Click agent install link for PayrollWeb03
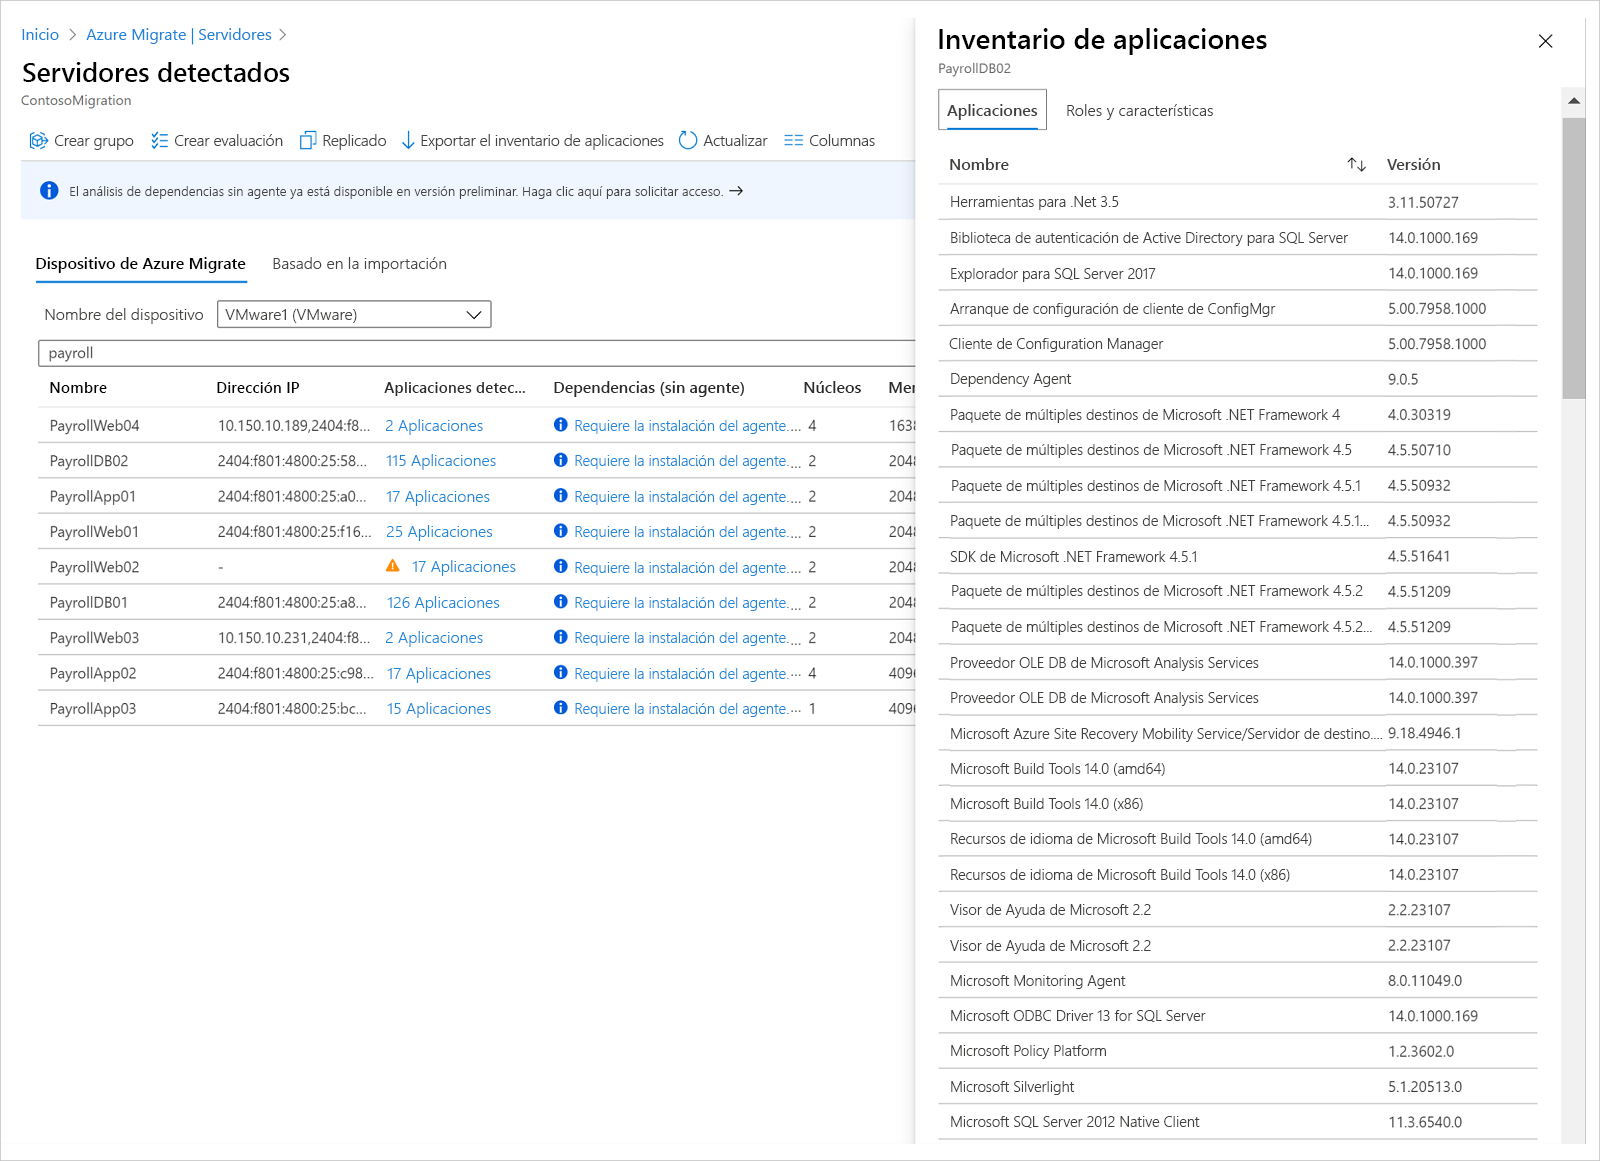 coord(687,638)
